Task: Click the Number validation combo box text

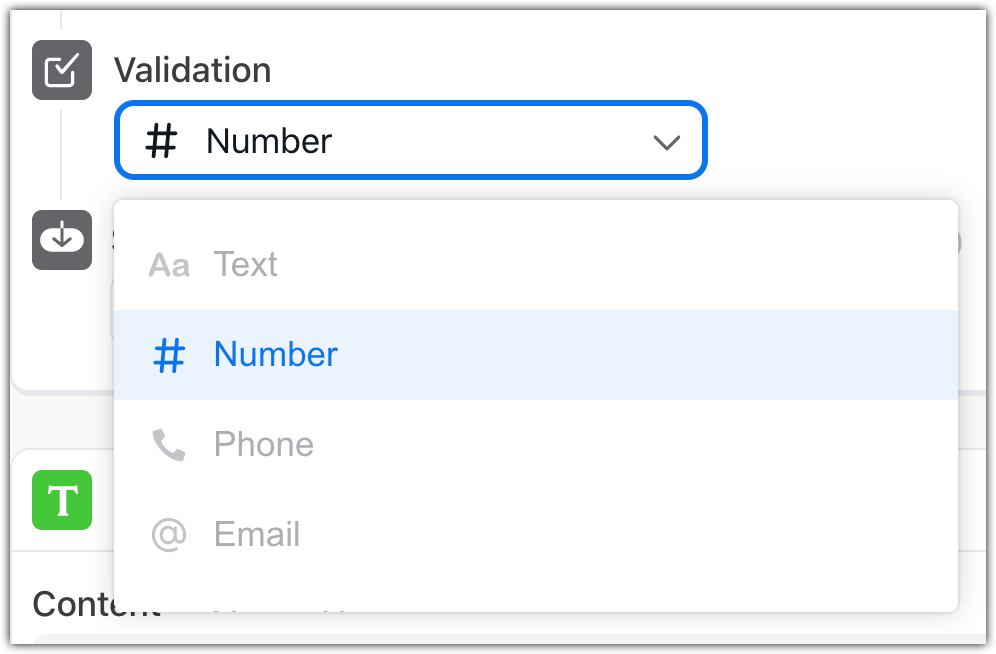Action: 269,141
